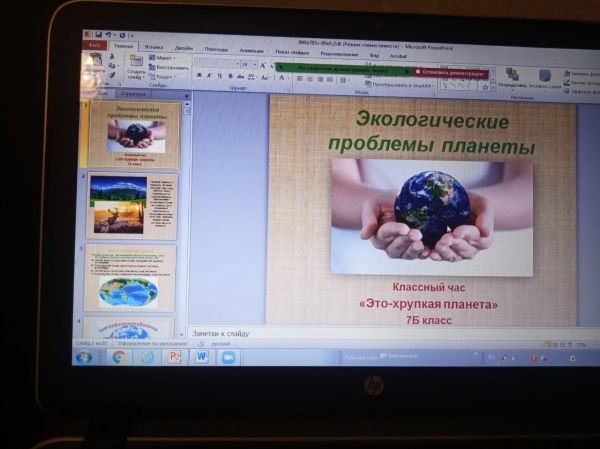Image resolution: width=600 pixels, height=449 pixels.
Task: Open the font size dropdown
Action: 245,63
